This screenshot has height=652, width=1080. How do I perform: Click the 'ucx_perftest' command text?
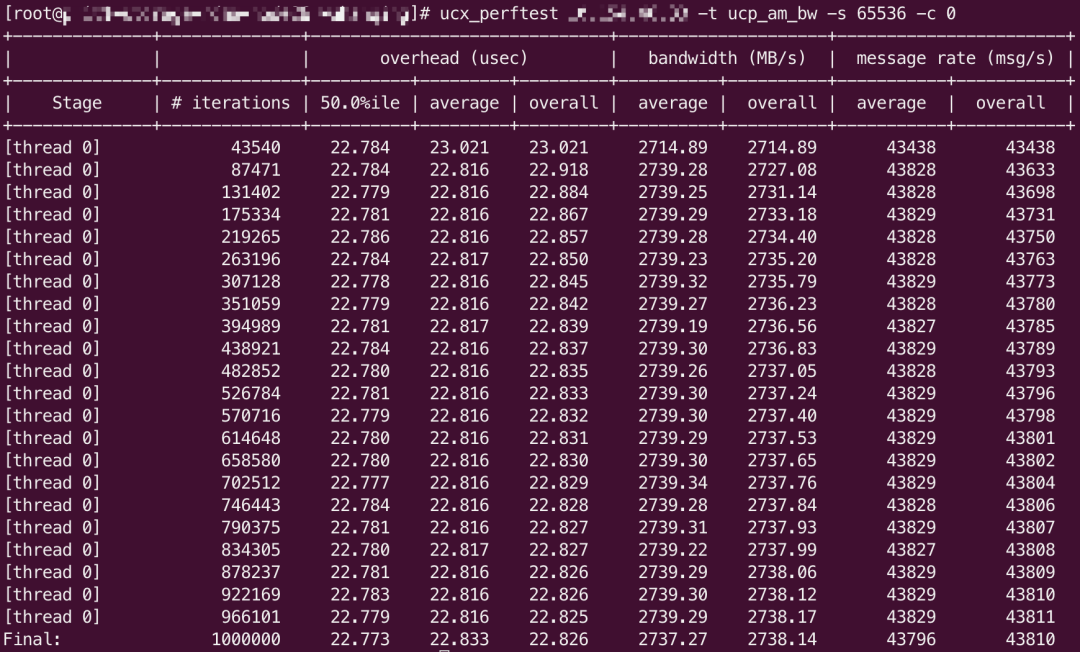(x=499, y=14)
